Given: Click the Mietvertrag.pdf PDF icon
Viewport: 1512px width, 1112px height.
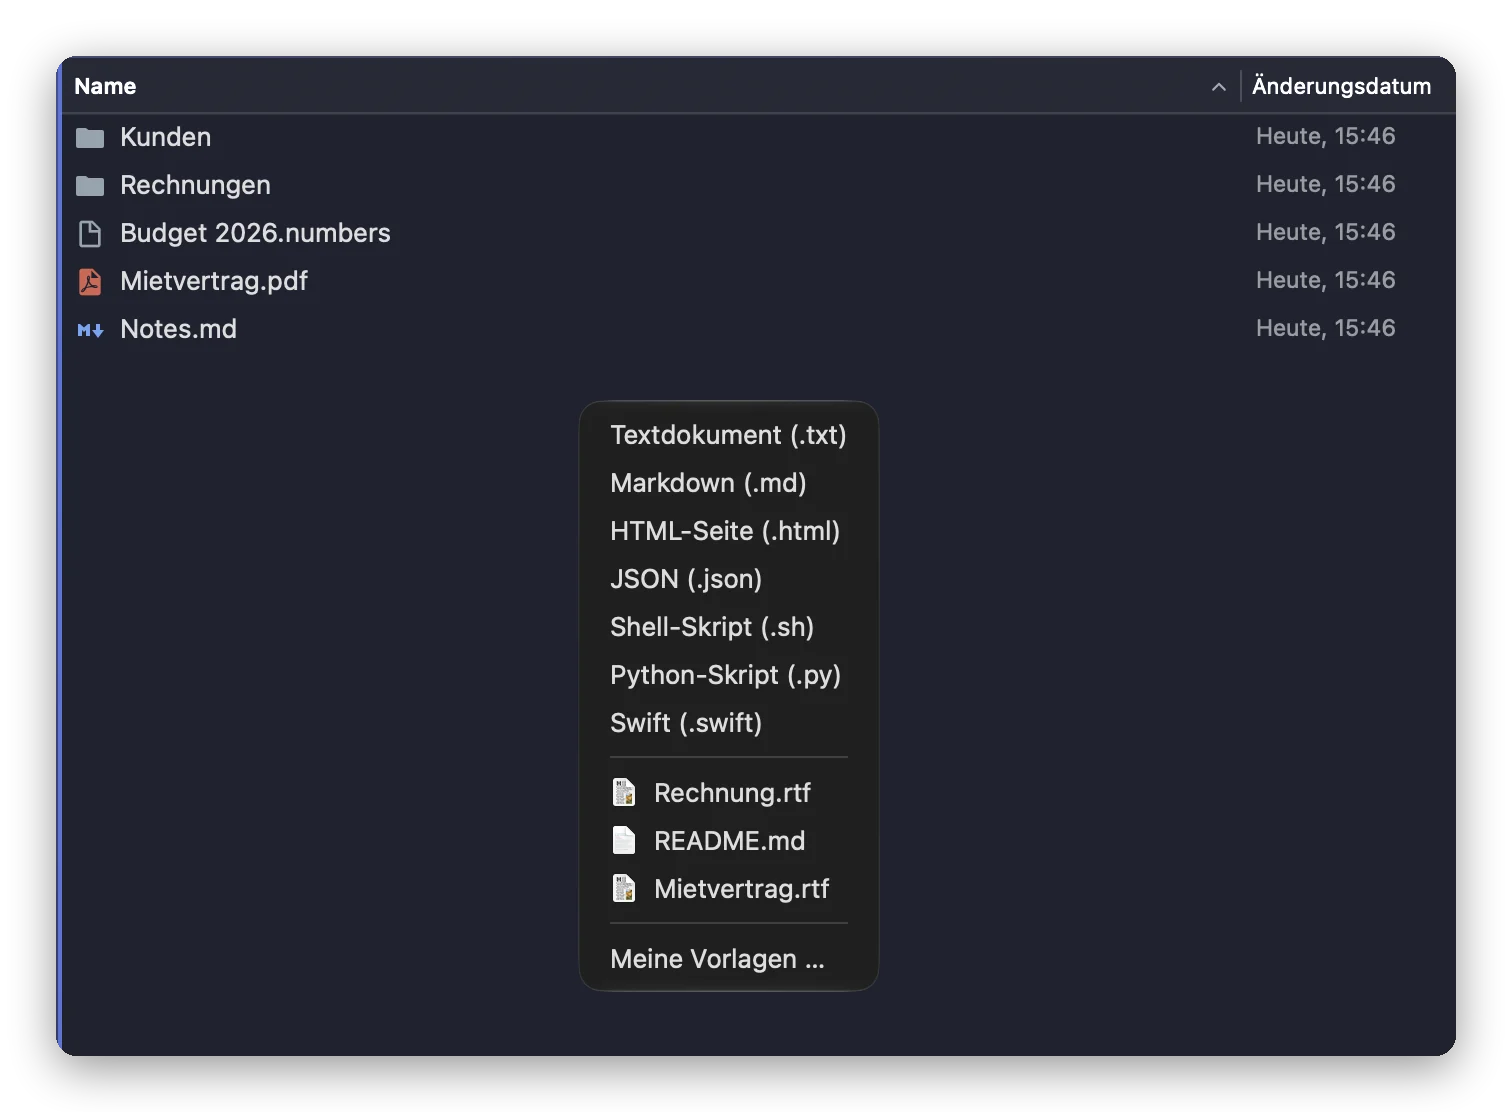Looking at the screenshot, I should point(90,281).
